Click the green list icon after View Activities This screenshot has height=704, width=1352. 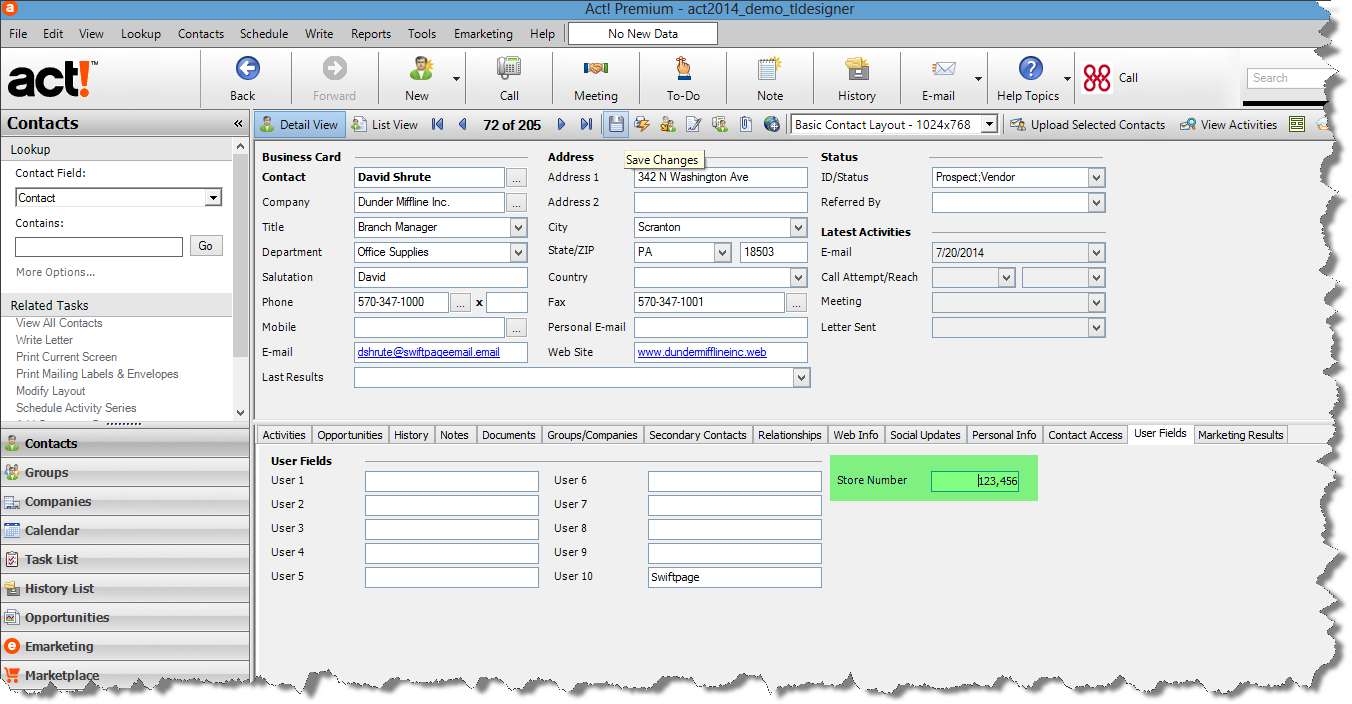click(x=1297, y=125)
